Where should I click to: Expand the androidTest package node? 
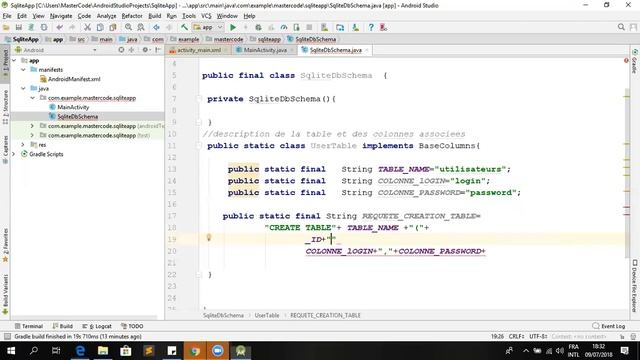pyautogui.click(x=32, y=126)
